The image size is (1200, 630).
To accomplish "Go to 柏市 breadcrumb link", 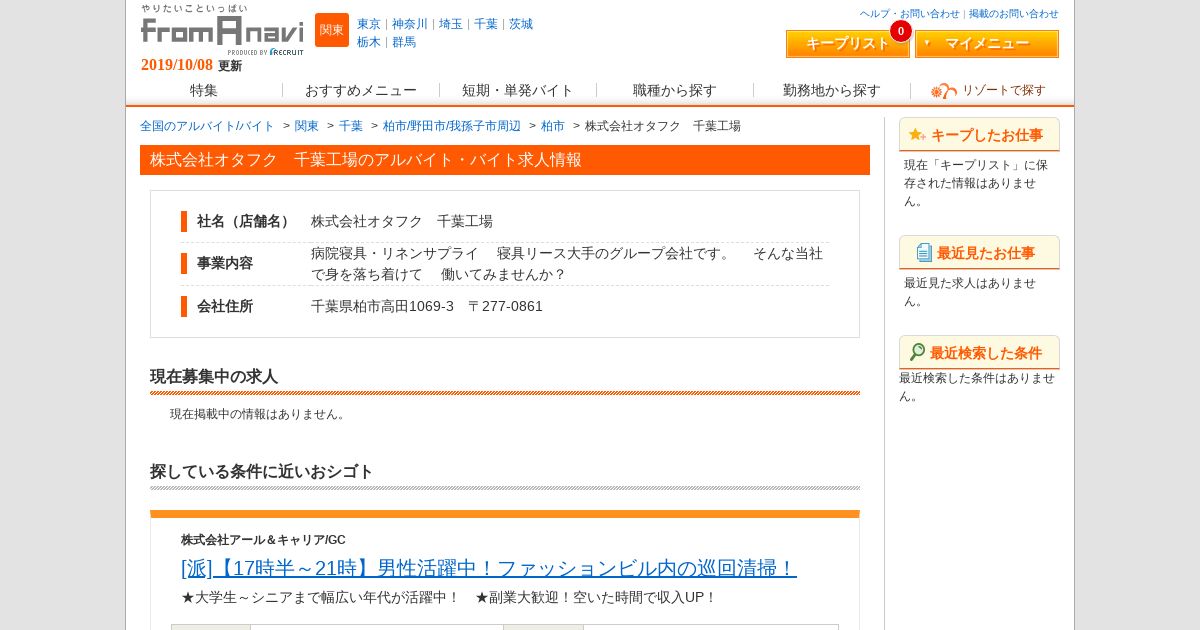I will click(553, 126).
